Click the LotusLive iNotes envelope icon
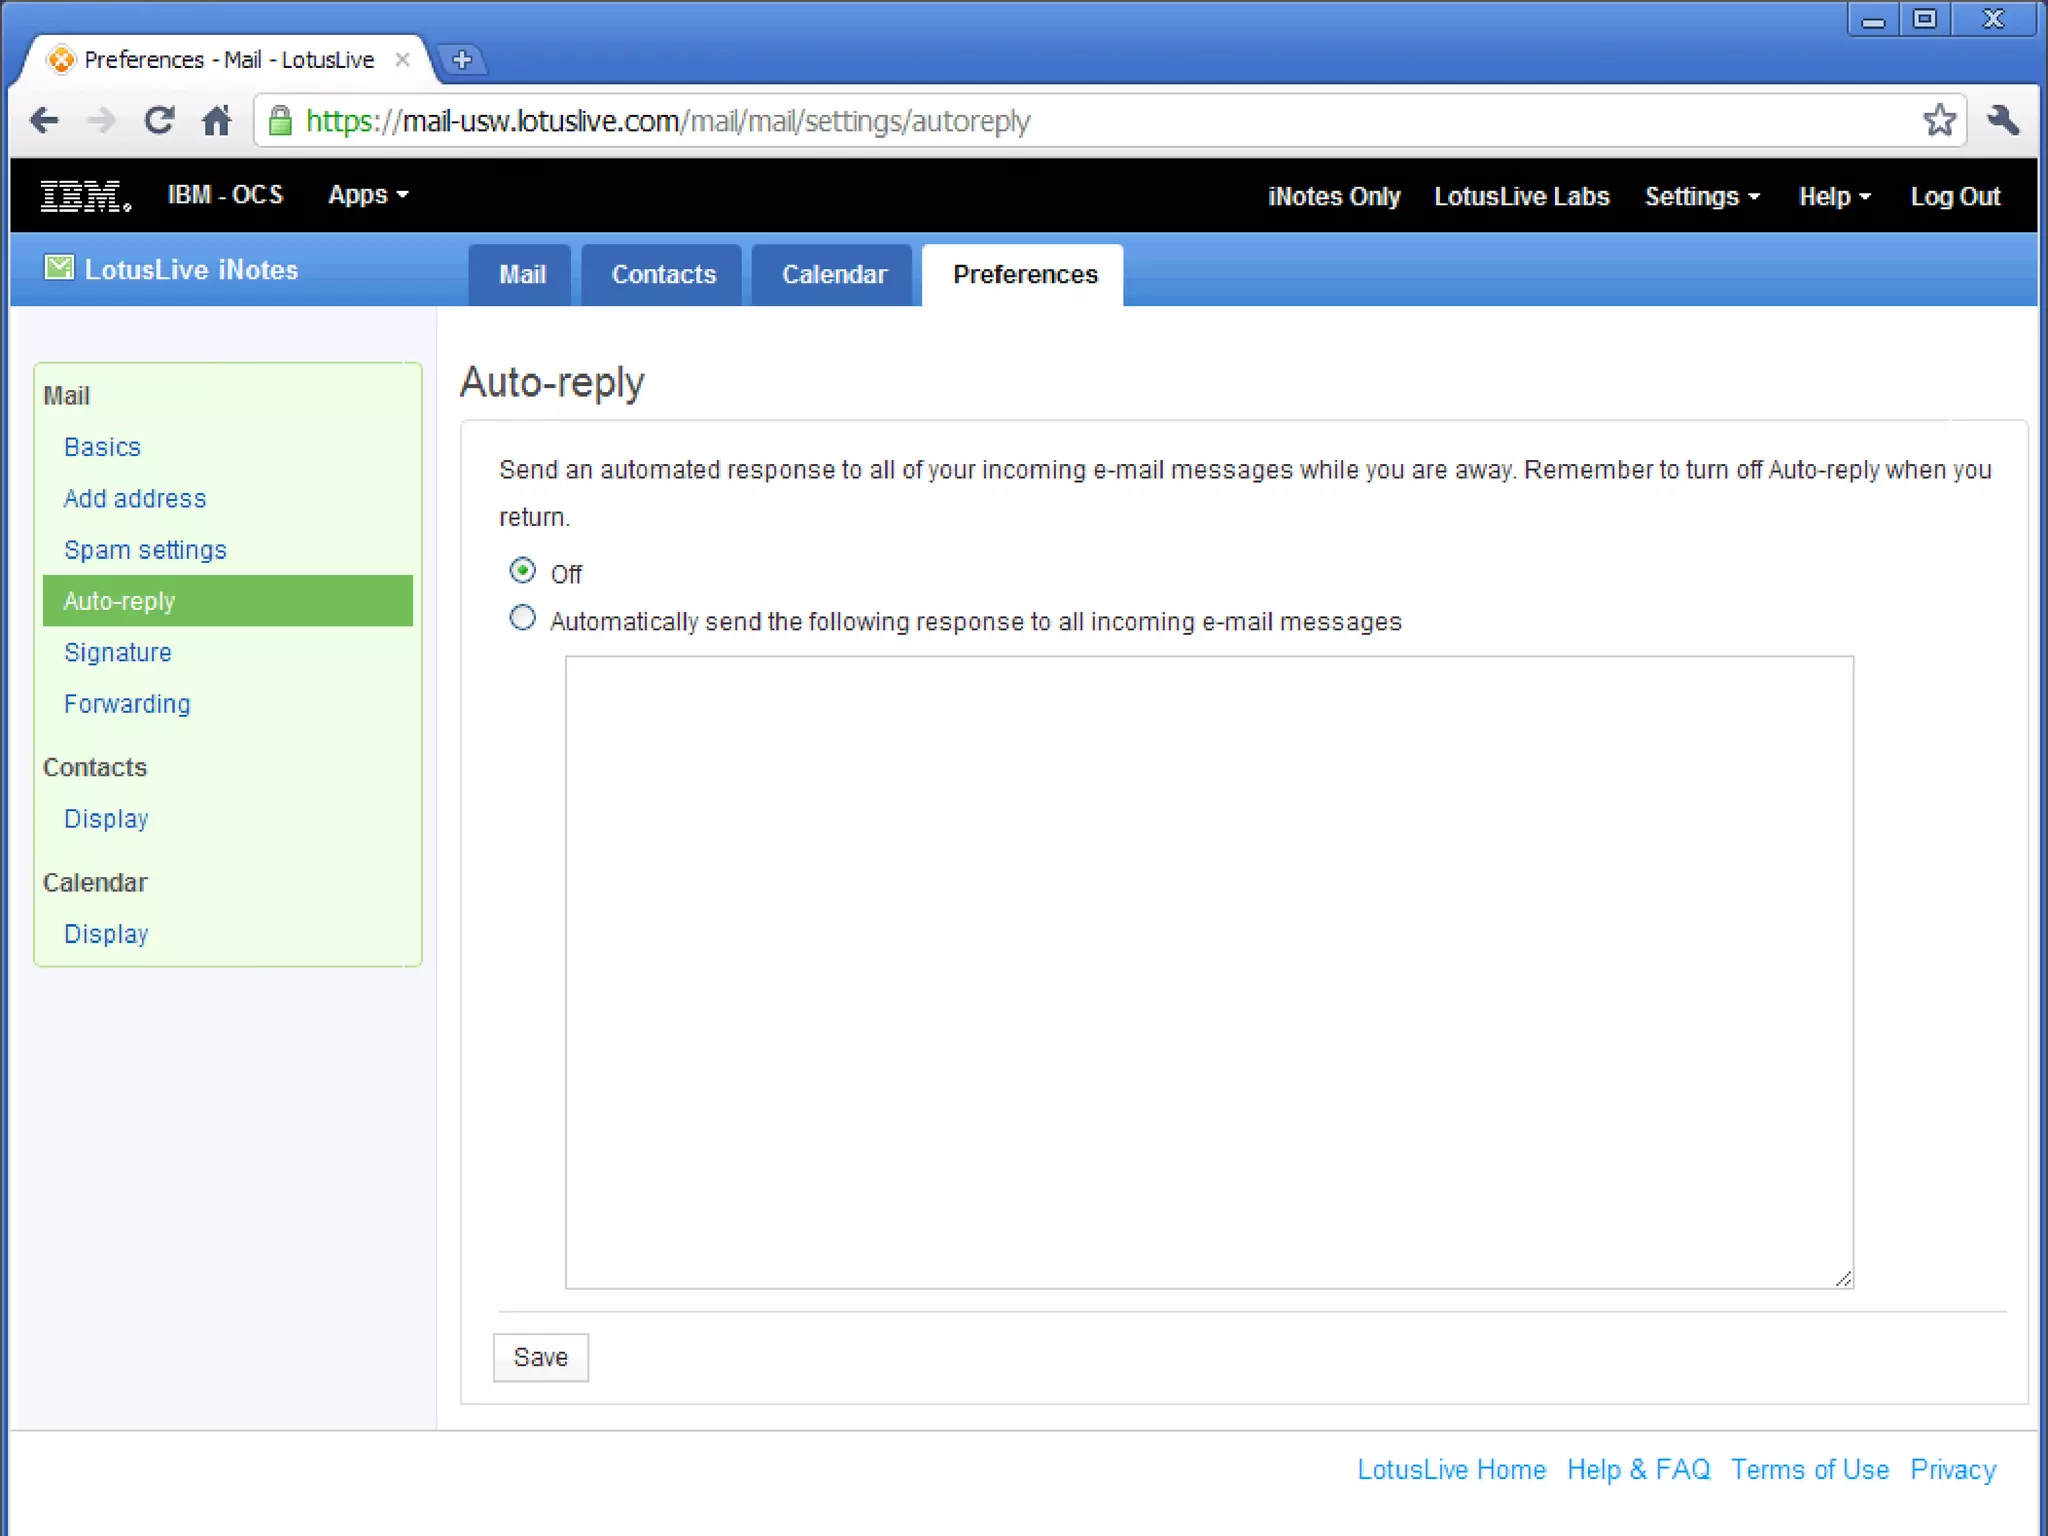Image resolution: width=2048 pixels, height=1536 pixels. tap(59, 268)
